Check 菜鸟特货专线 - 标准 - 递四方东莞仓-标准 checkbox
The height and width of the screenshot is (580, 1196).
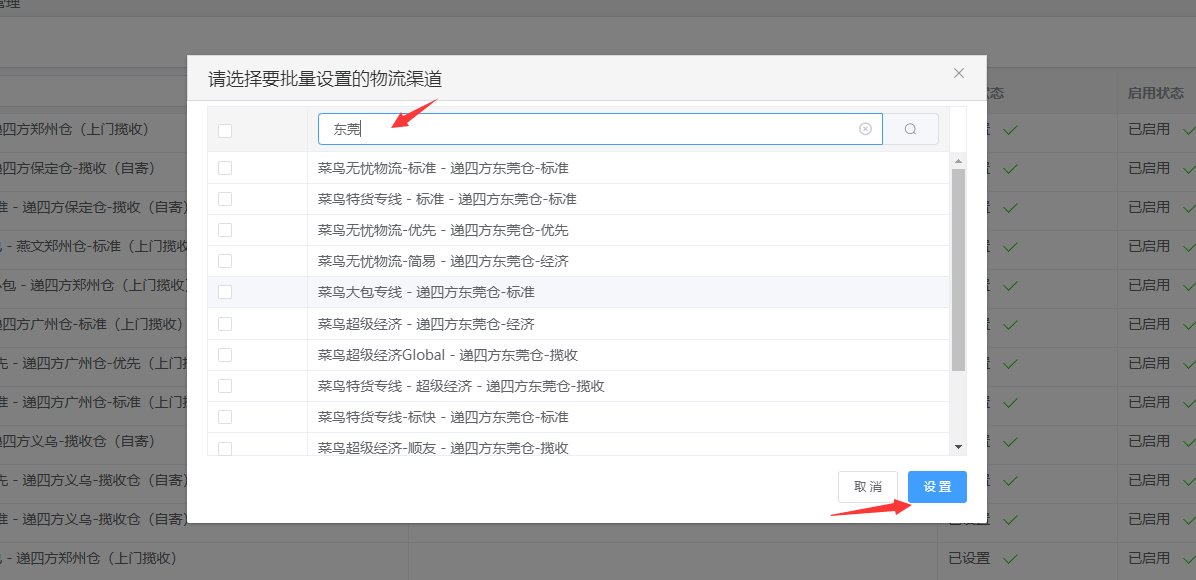click(x=225, y=199)
